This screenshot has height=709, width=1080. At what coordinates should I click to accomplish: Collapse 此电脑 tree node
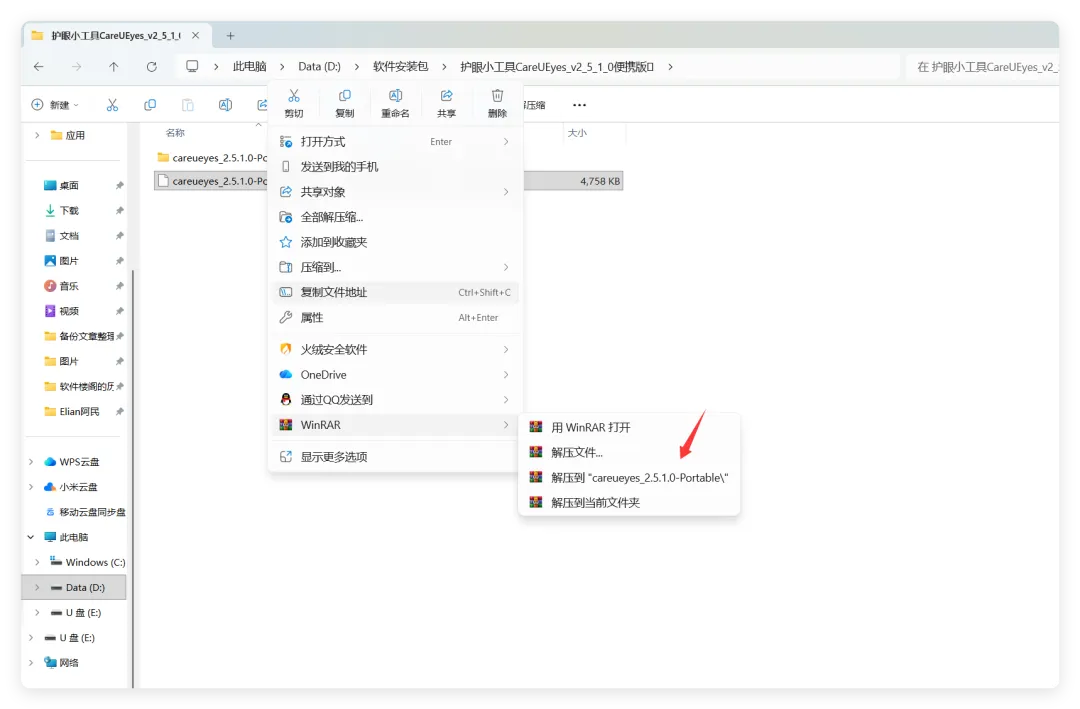point(31,537)
